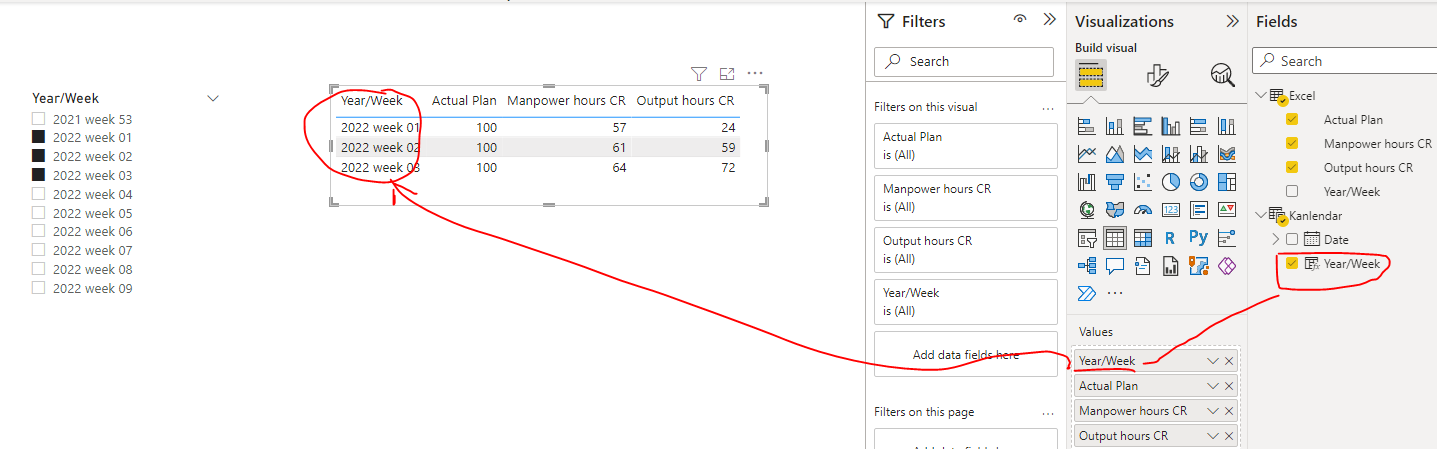Select the 100% stacked column chart visual
Viewport: 1437px width, 449px height.
click(x=1227, y=127)
